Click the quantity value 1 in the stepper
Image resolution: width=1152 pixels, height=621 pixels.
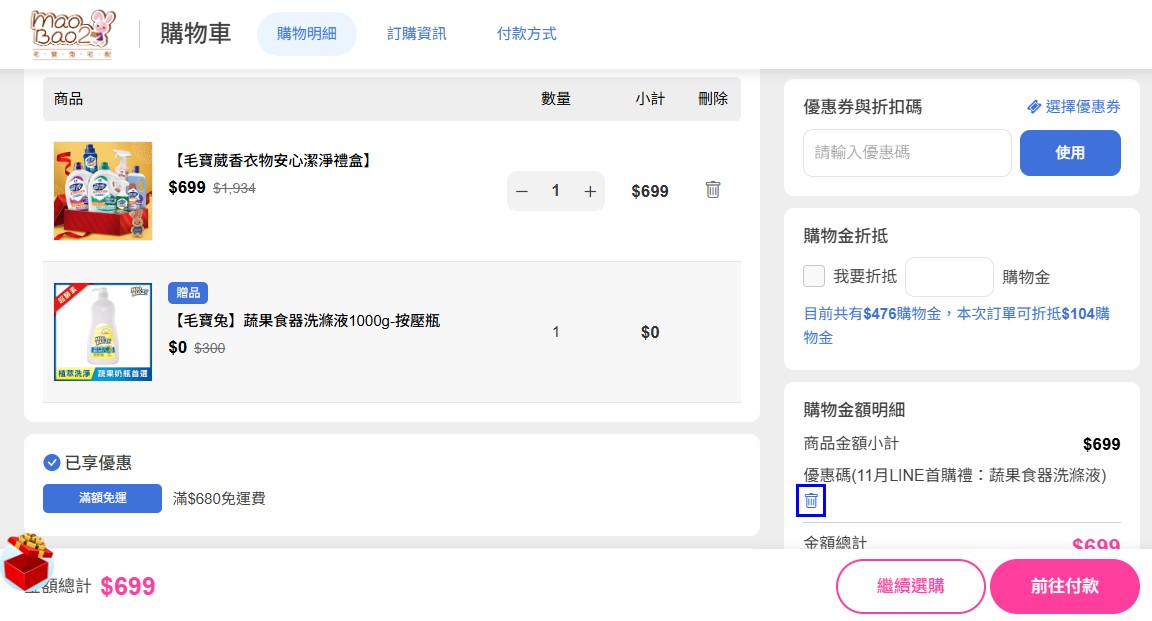click(555, 191)
